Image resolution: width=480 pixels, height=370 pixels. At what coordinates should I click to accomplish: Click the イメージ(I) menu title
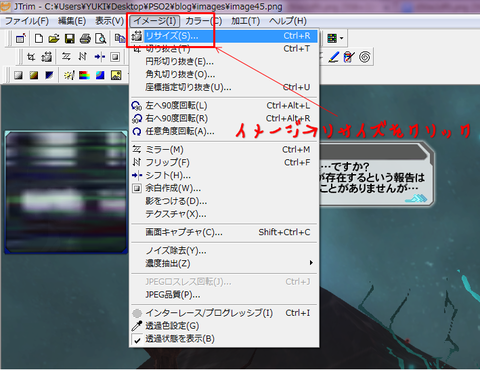click(155, 21)
